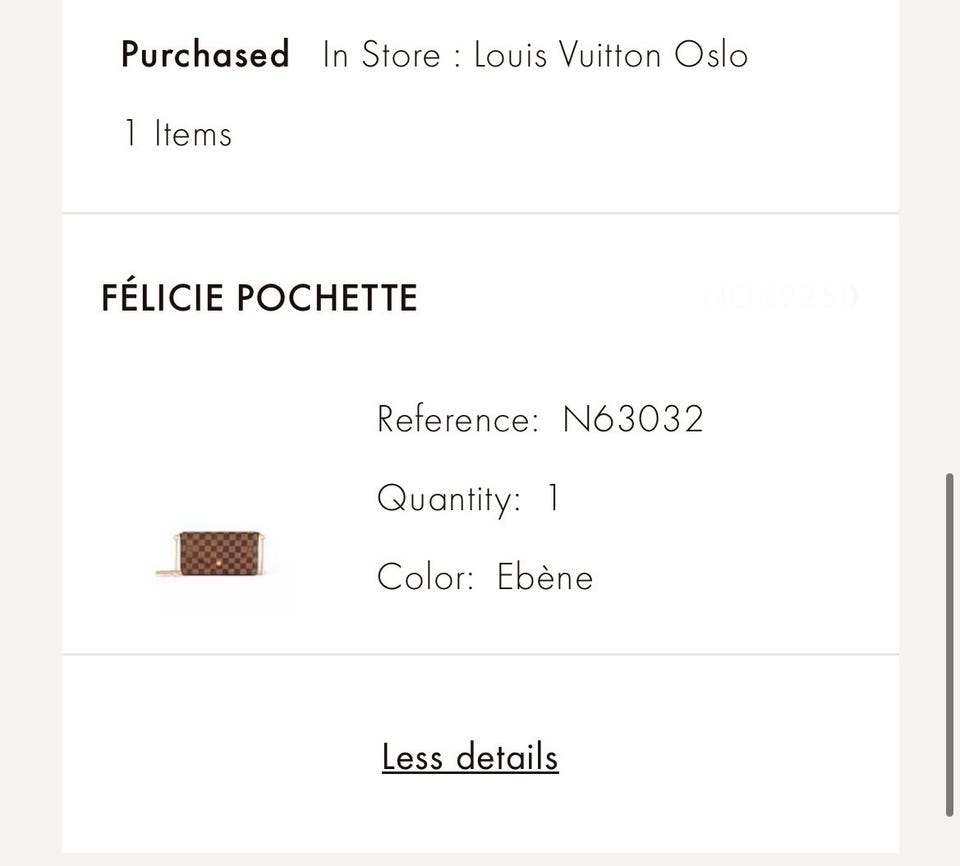Click the gold chain on bag image
960x866 pixels.
pyautogui.click(x=166, y=571)
